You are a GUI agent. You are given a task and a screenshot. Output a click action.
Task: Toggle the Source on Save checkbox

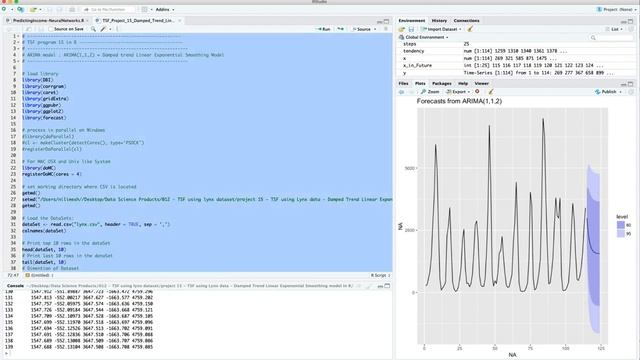click(51, 29)
